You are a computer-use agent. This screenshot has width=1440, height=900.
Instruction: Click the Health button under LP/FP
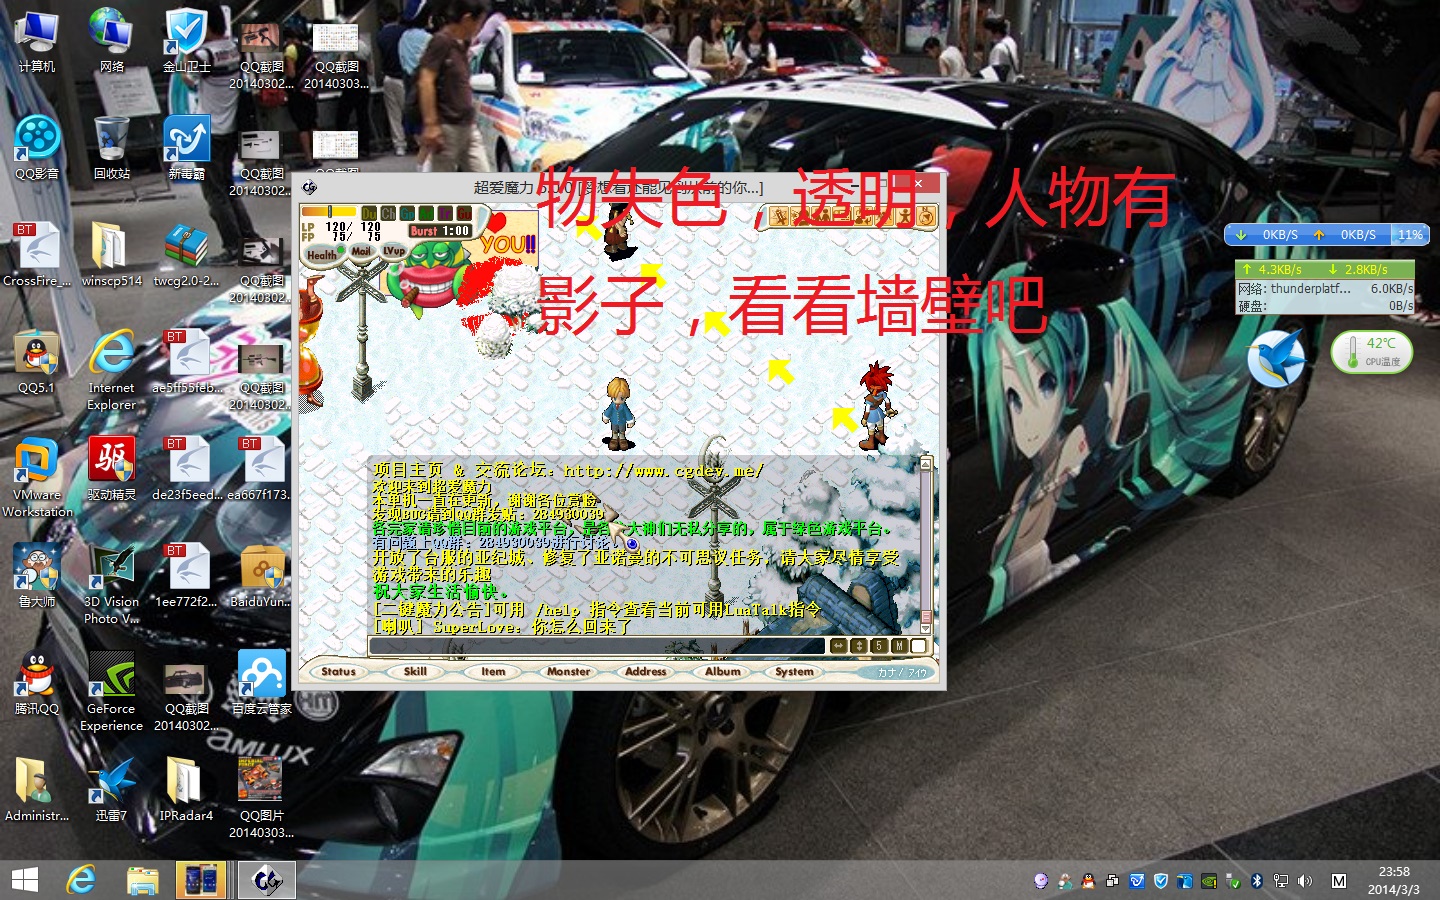coord(322,256)
